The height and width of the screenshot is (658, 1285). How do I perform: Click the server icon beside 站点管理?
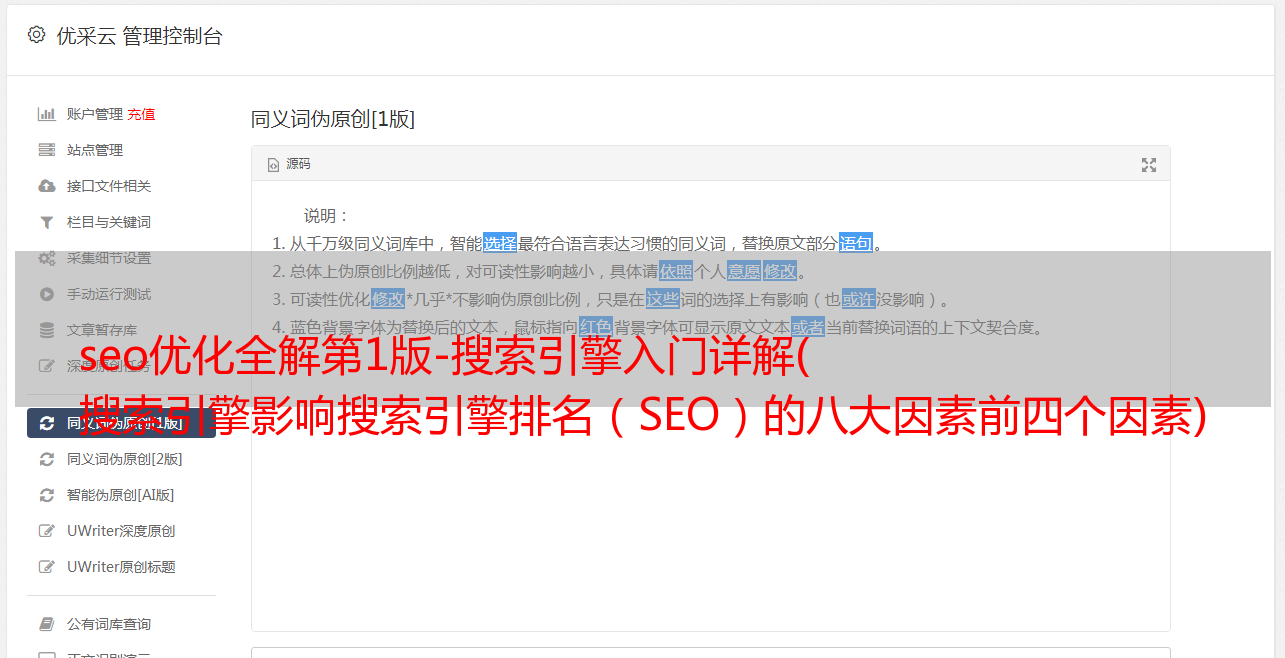coord(47,150)
